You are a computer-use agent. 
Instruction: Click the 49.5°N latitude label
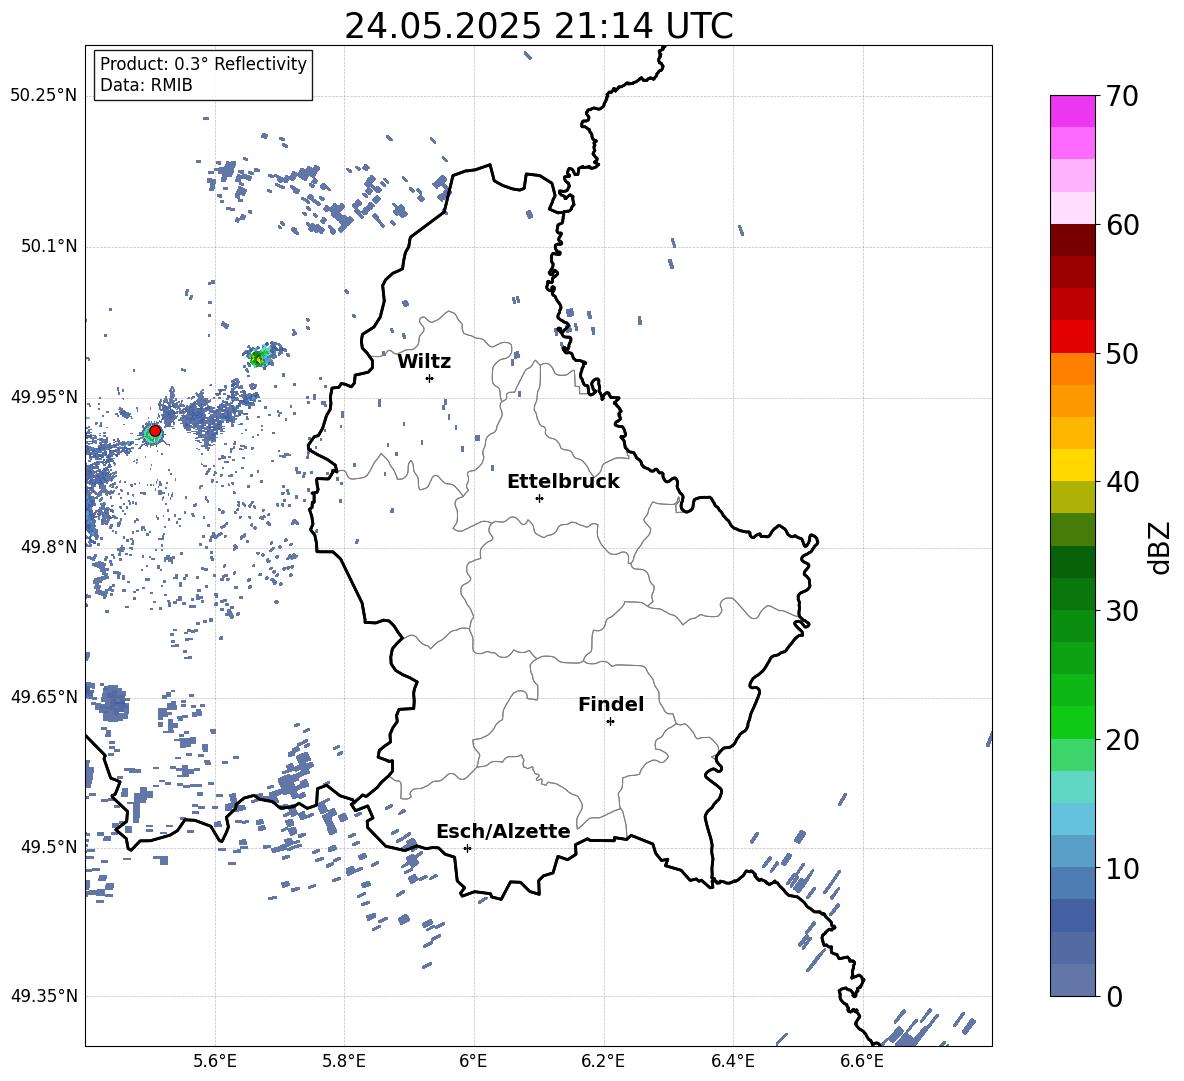(49, 847)
